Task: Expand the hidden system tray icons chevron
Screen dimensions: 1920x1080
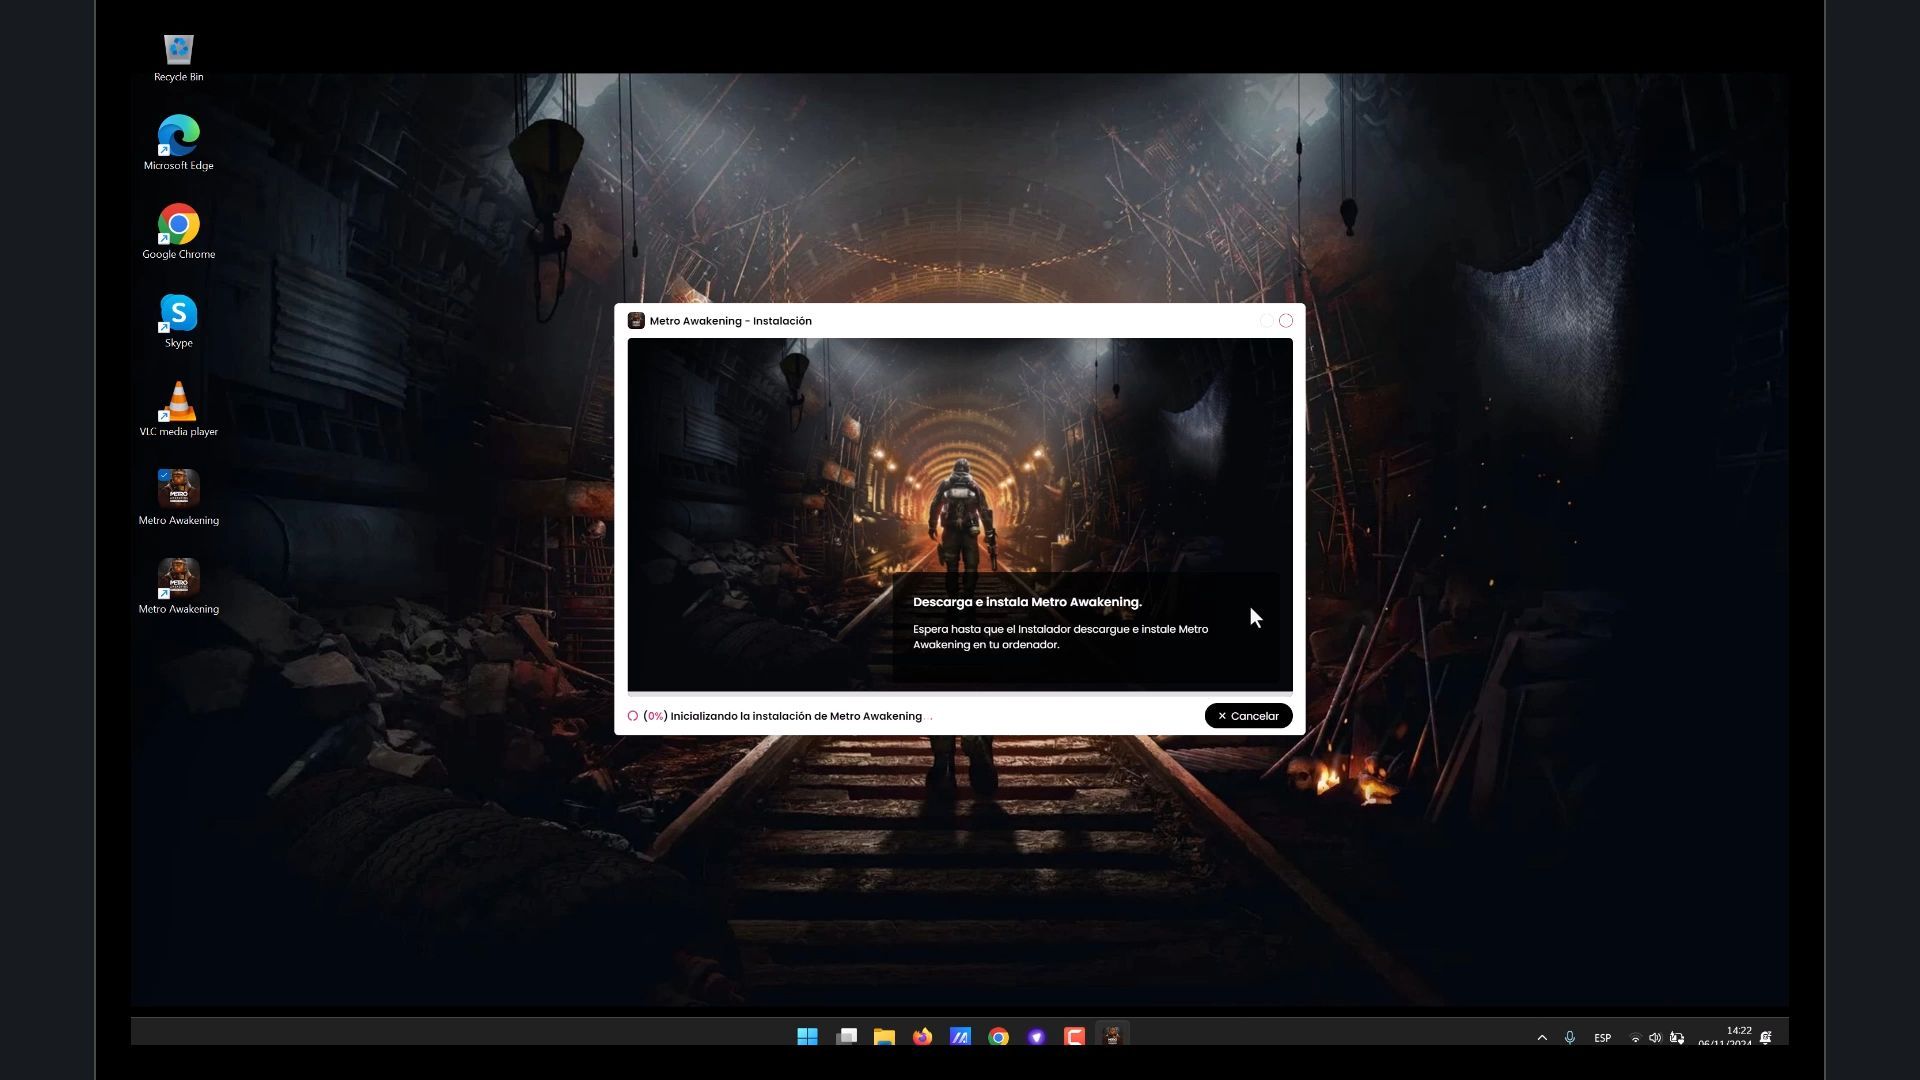Action: [1542, 1038]
